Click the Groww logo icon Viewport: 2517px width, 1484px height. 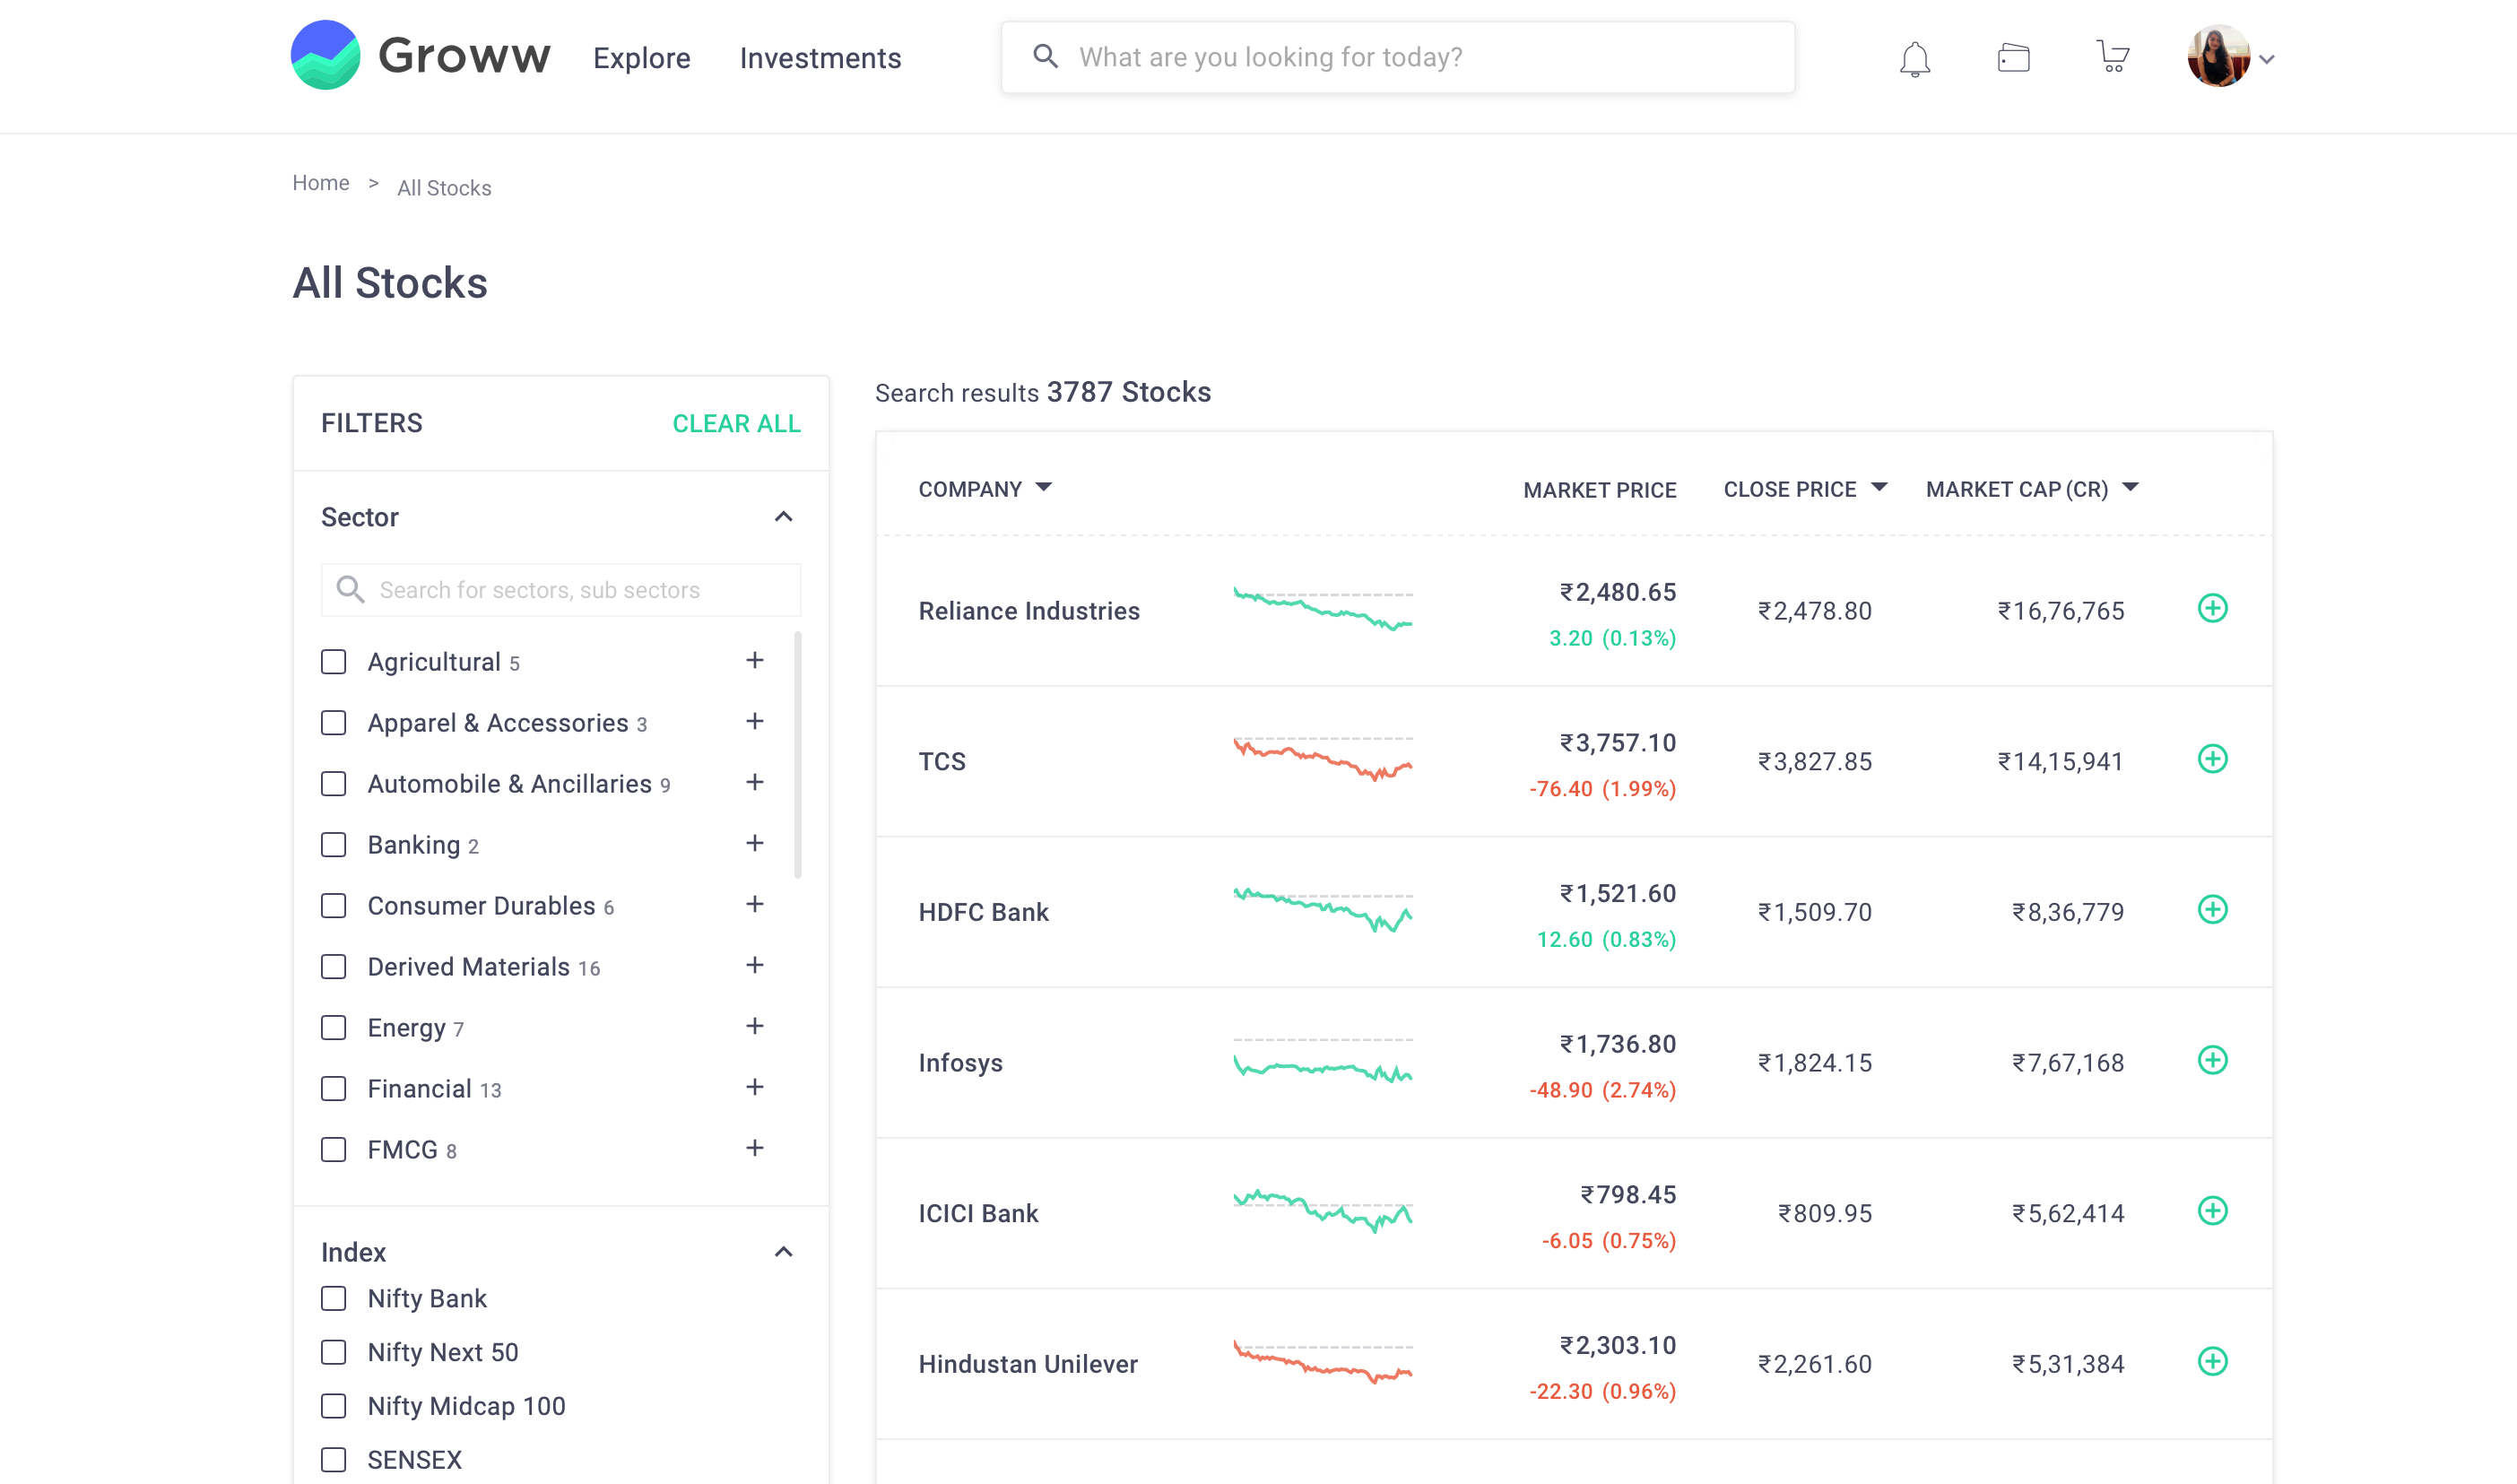[x=325, y=55]
